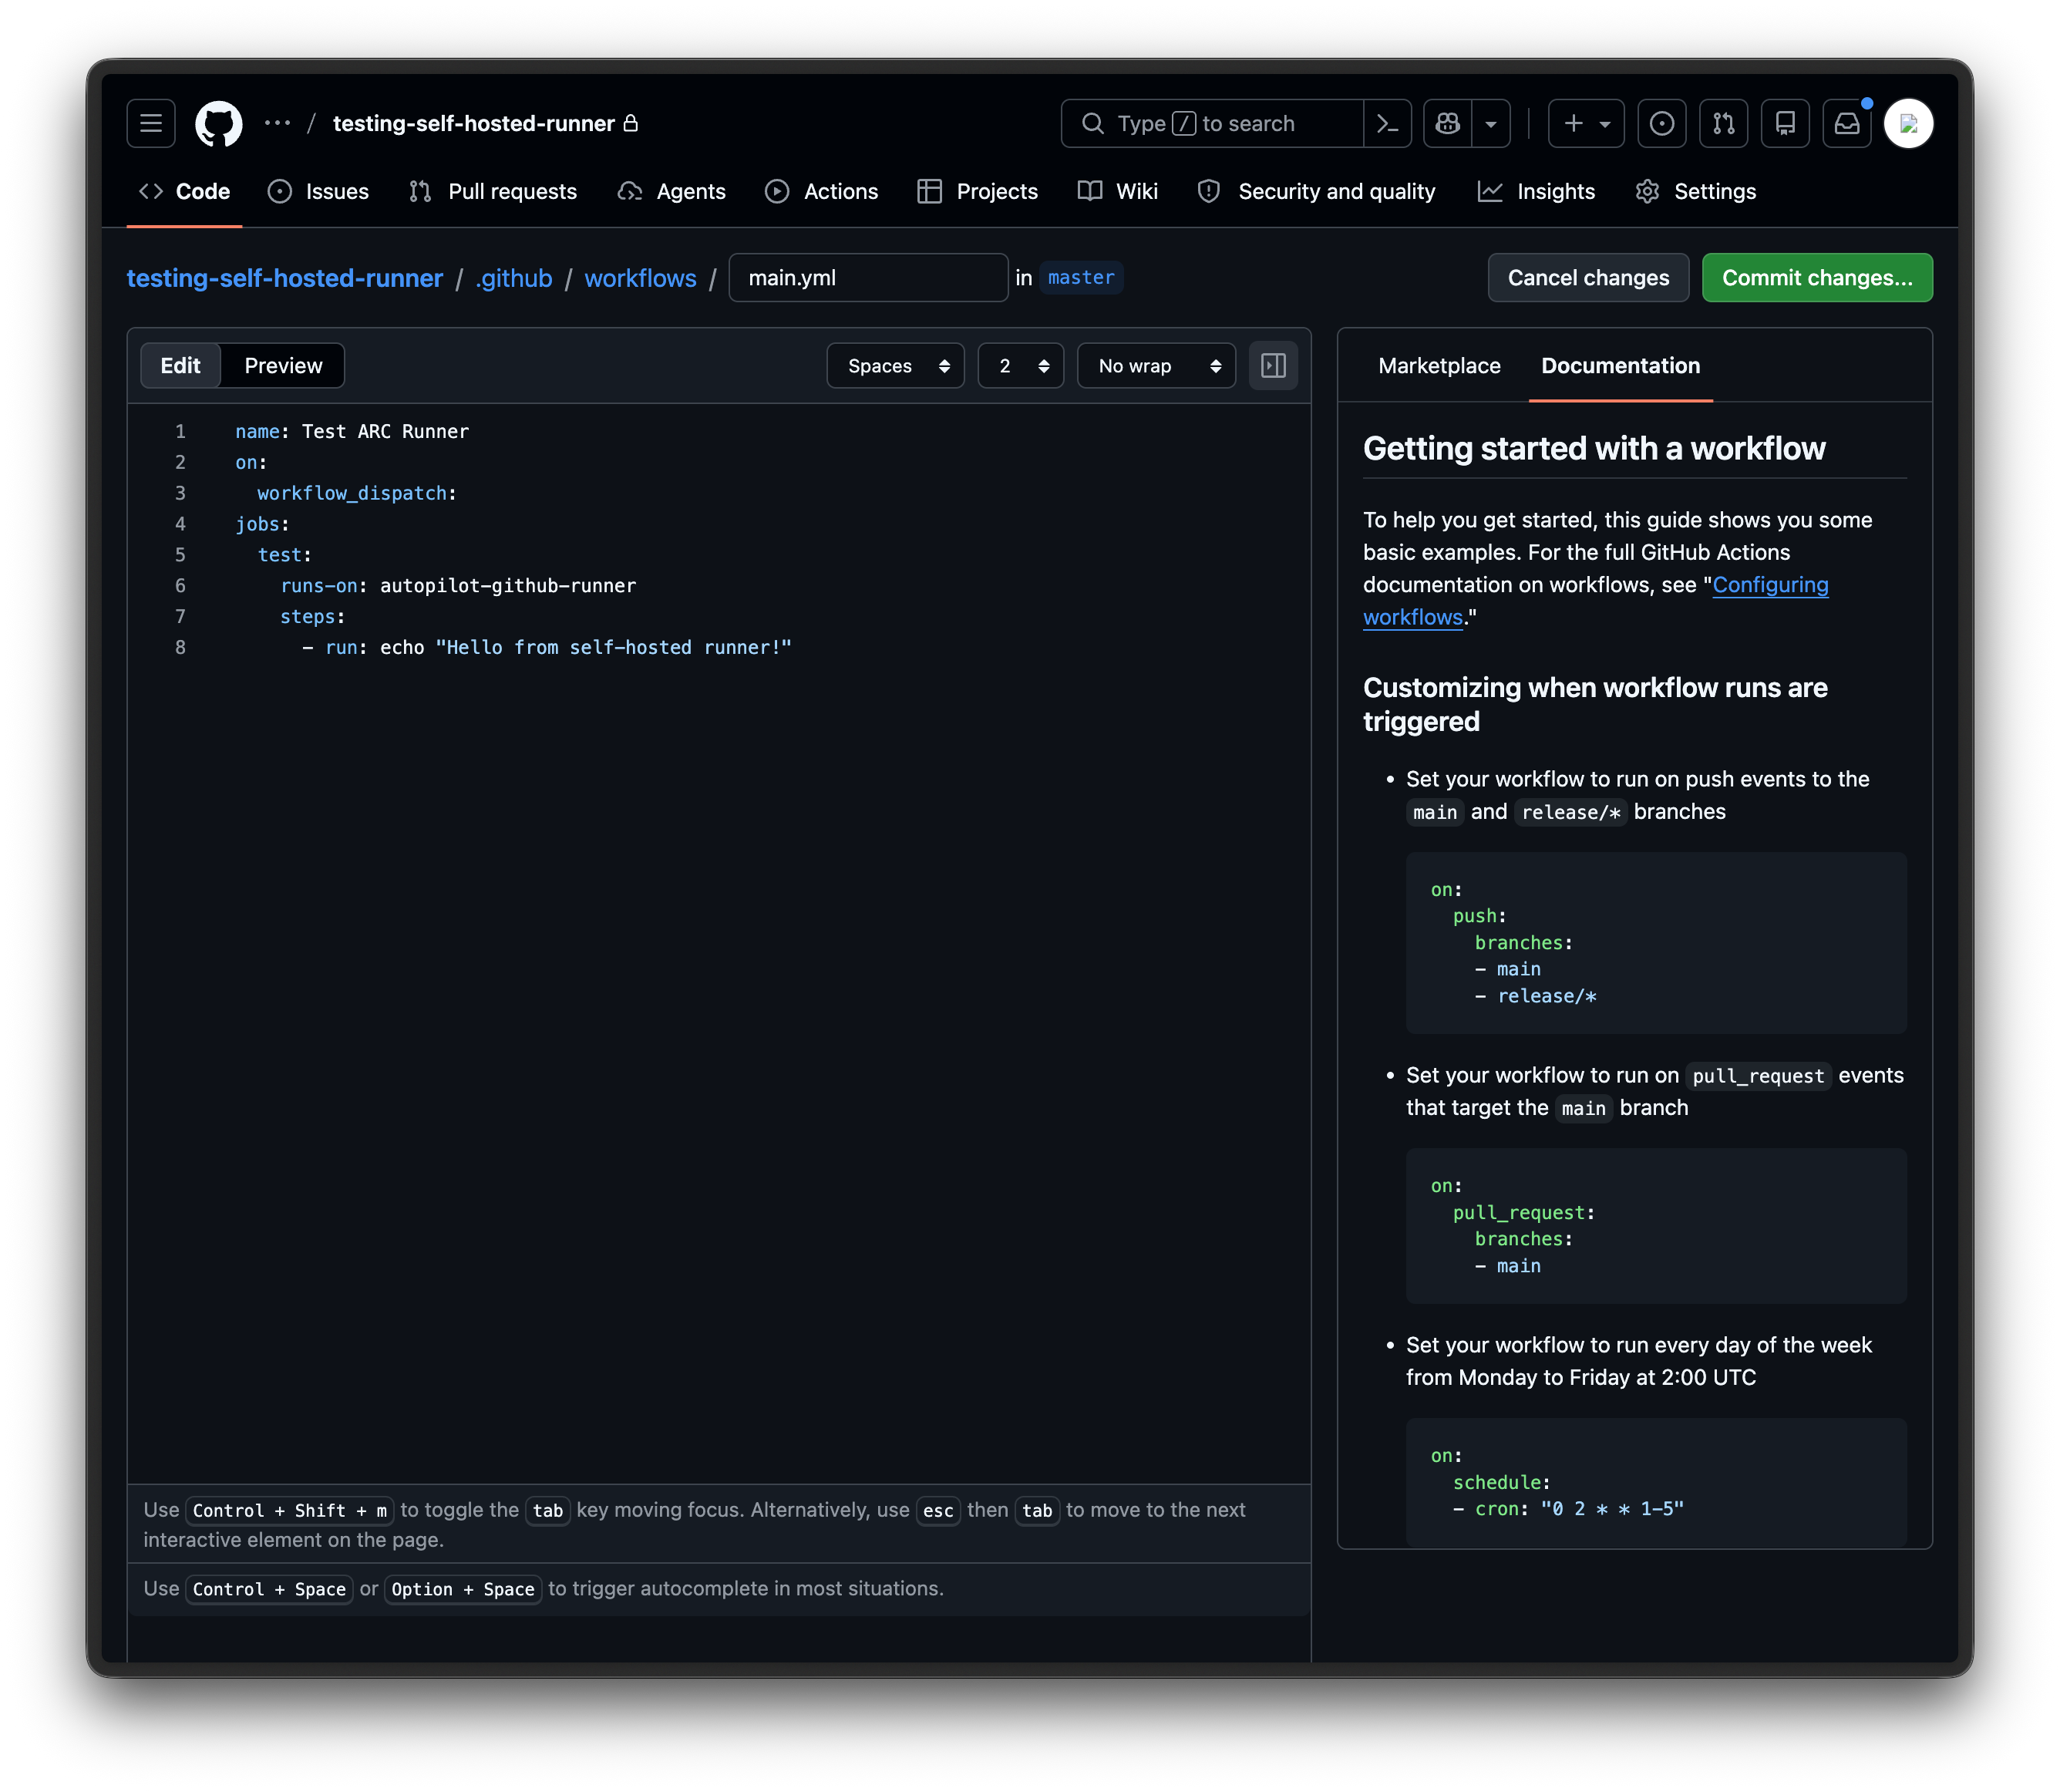The image size is (2060, 1792).
Task: Follow the .github breadcrumb link
Action: pos(514,278)
